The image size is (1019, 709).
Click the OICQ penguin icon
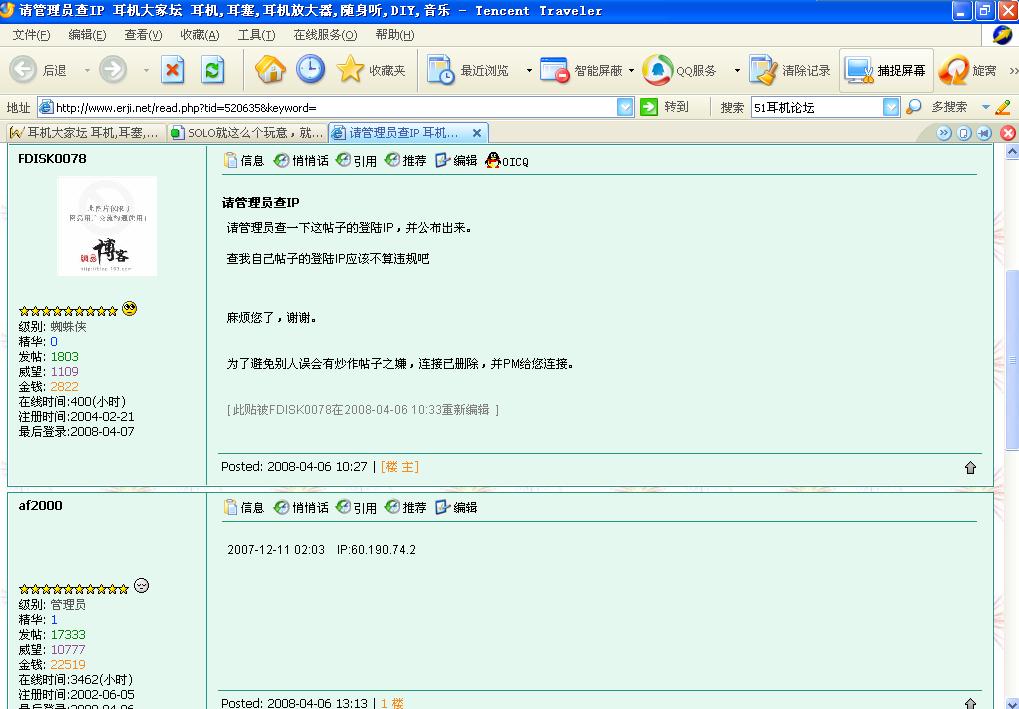pos(507,161)
